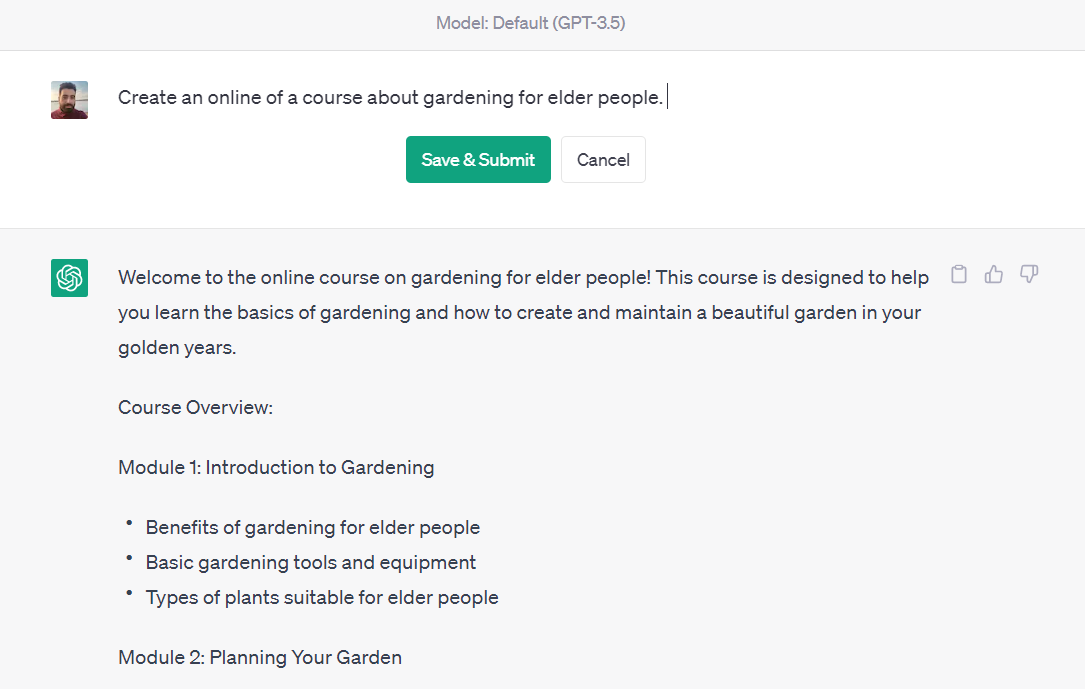The image size is (1085, 689).
Task: Click the green ChatGPT logo avatar
Action: (70, 278)
